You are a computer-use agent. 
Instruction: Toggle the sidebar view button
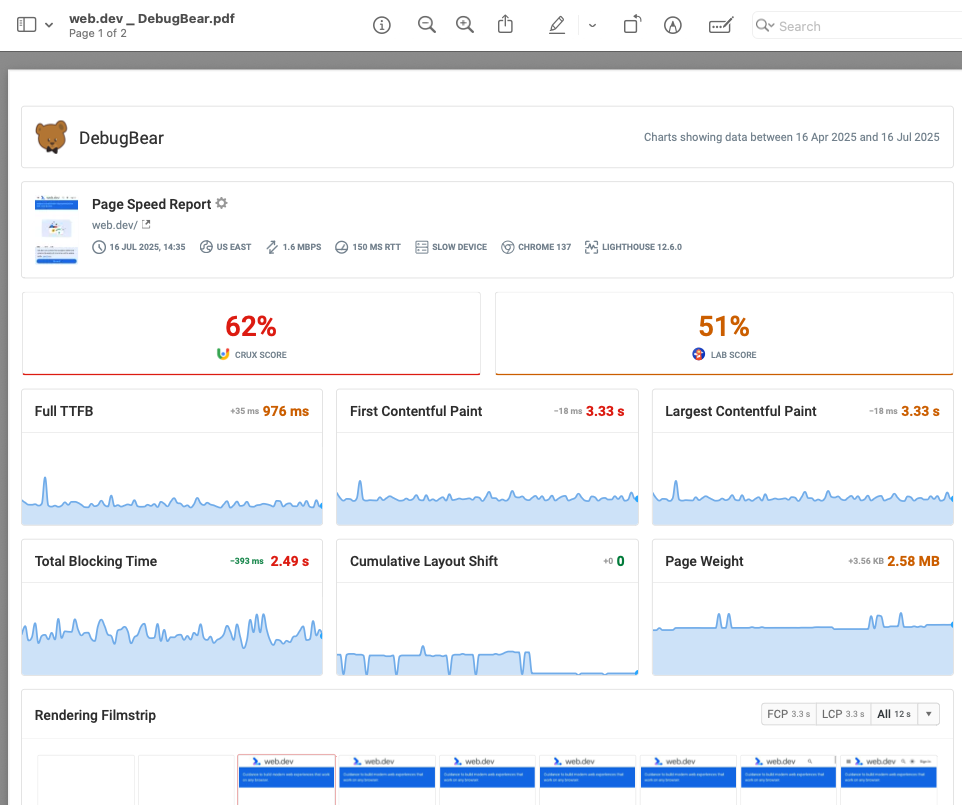(26, 25)
